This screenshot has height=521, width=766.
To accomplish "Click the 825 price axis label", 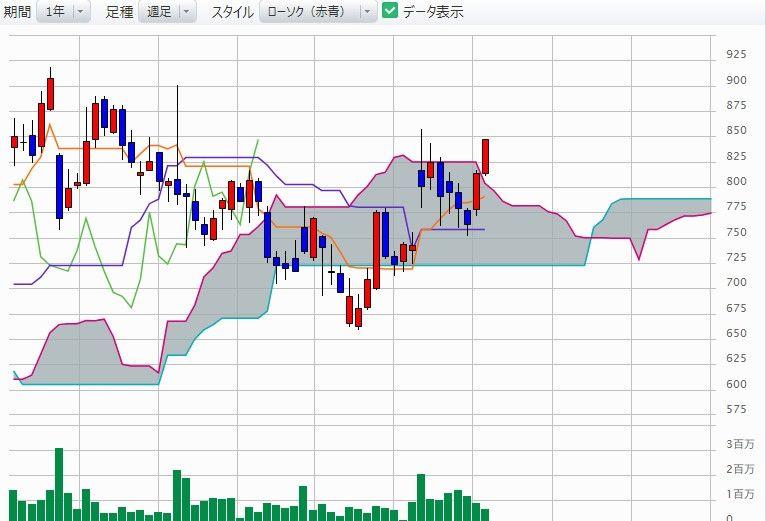I will pyautogui.click(x=736, y=156).
